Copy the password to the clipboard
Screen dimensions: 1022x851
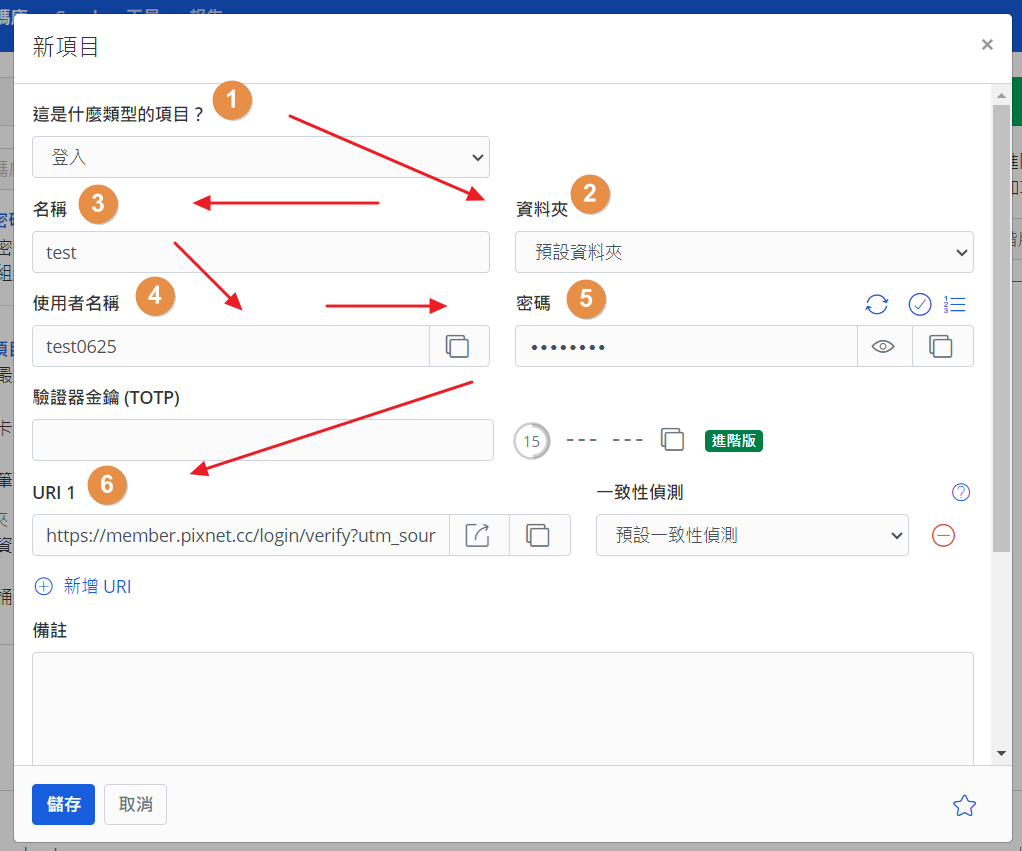(x=941, y=346)
